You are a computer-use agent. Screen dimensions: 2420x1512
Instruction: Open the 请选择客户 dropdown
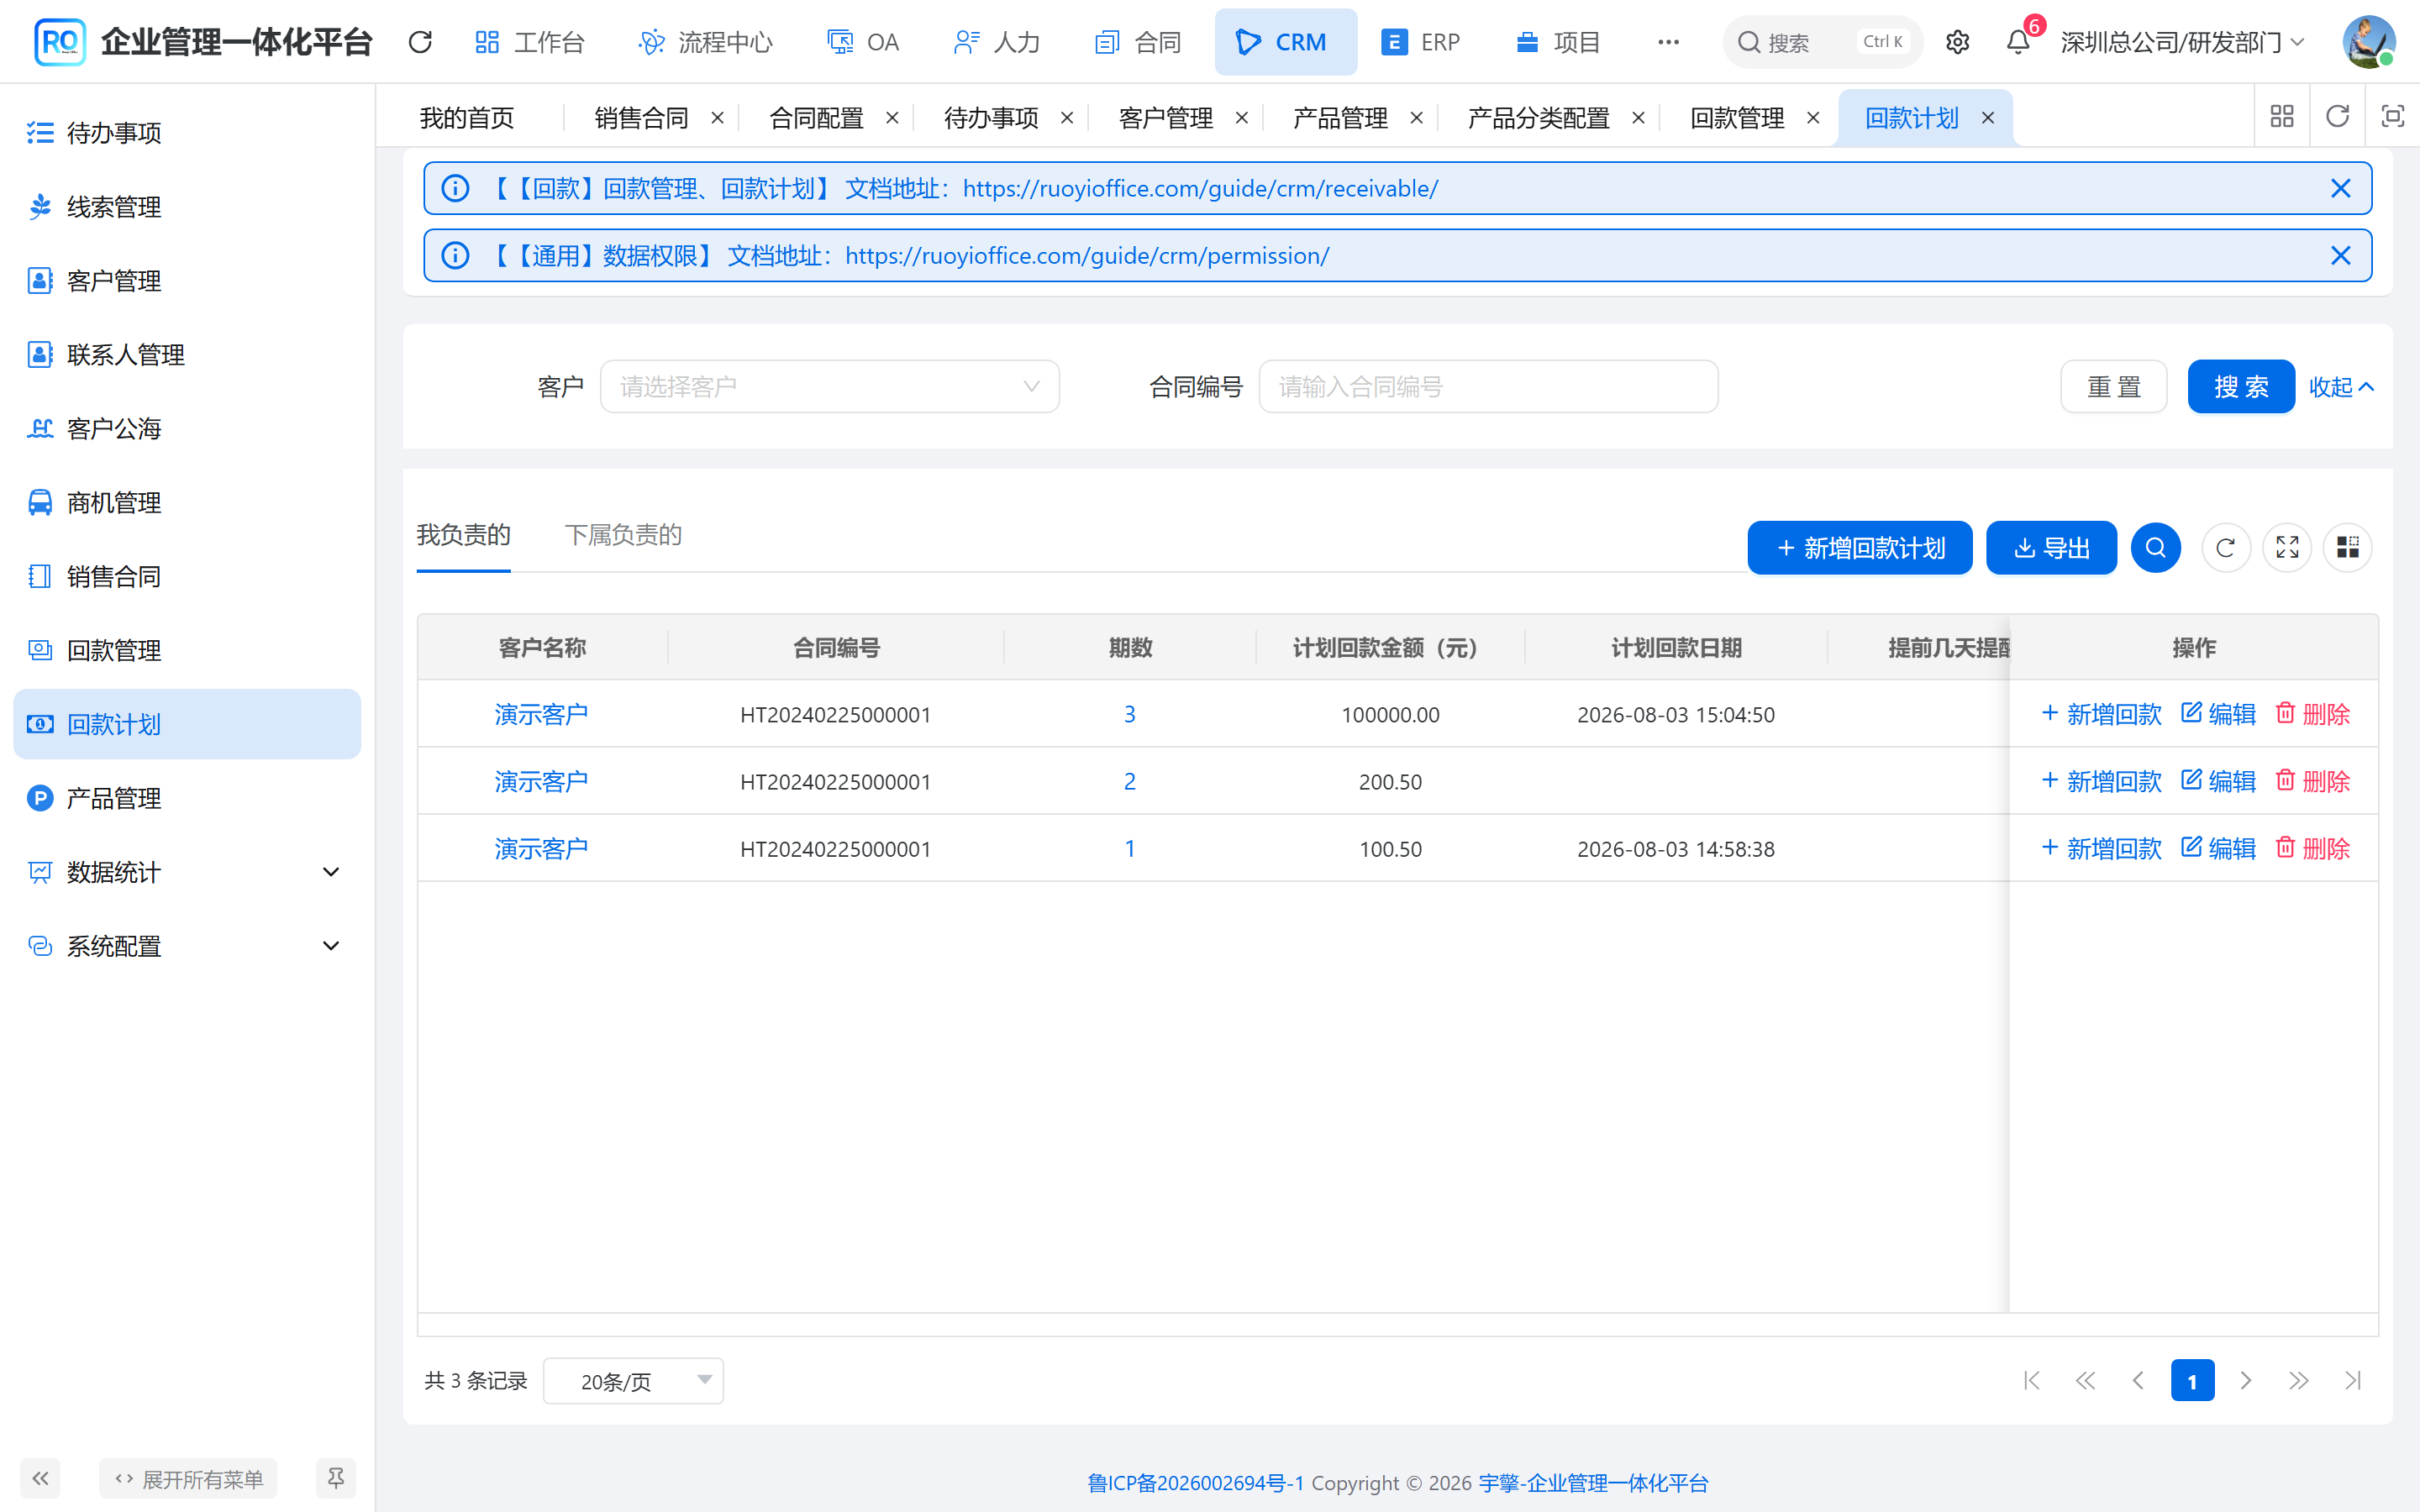(829, 386)
